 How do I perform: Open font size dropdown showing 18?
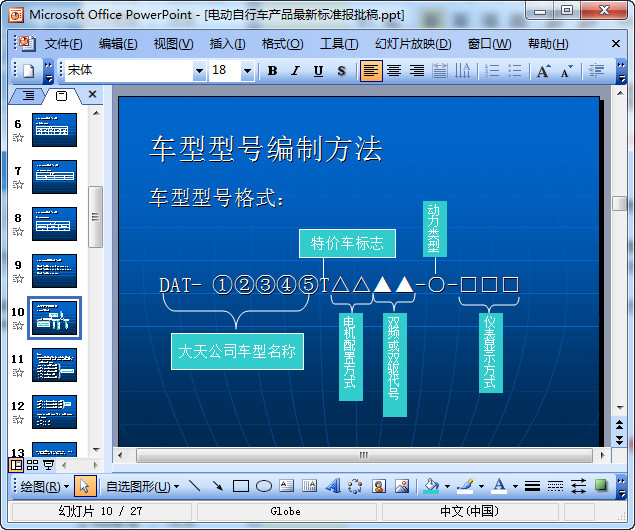[247, 71]
